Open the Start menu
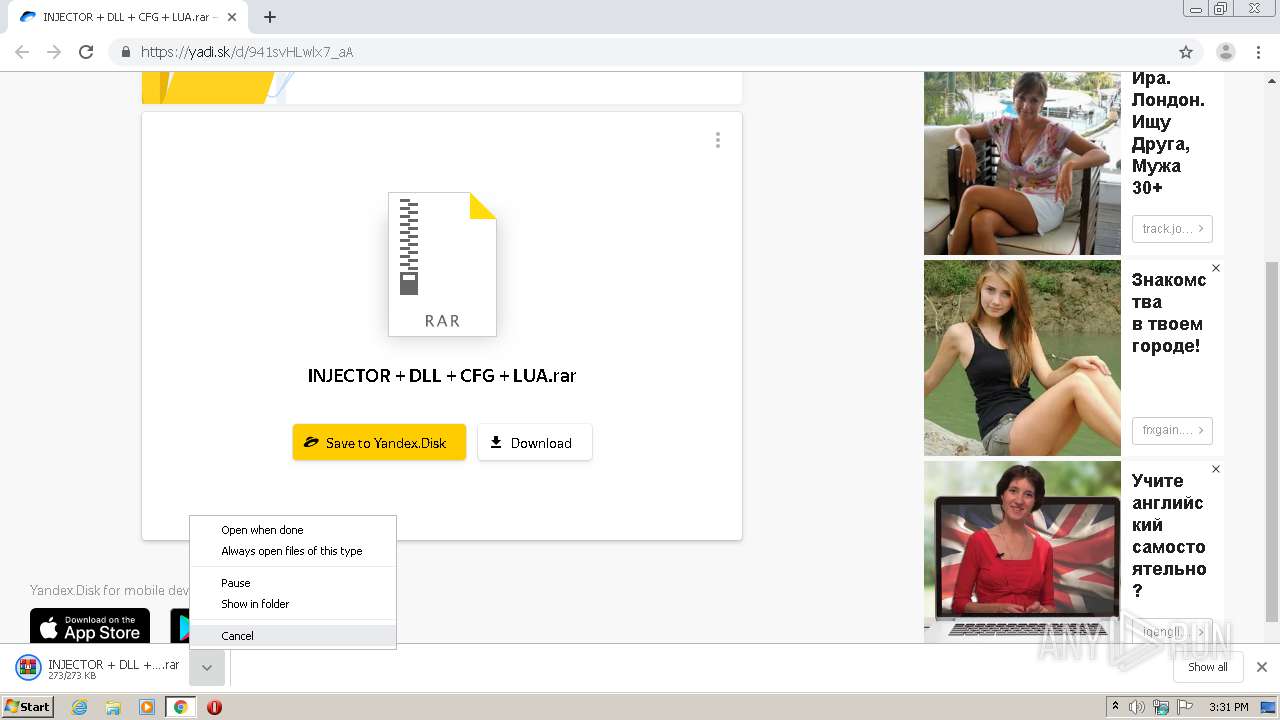The image size is (1280, 720). (x=27, y=707)
